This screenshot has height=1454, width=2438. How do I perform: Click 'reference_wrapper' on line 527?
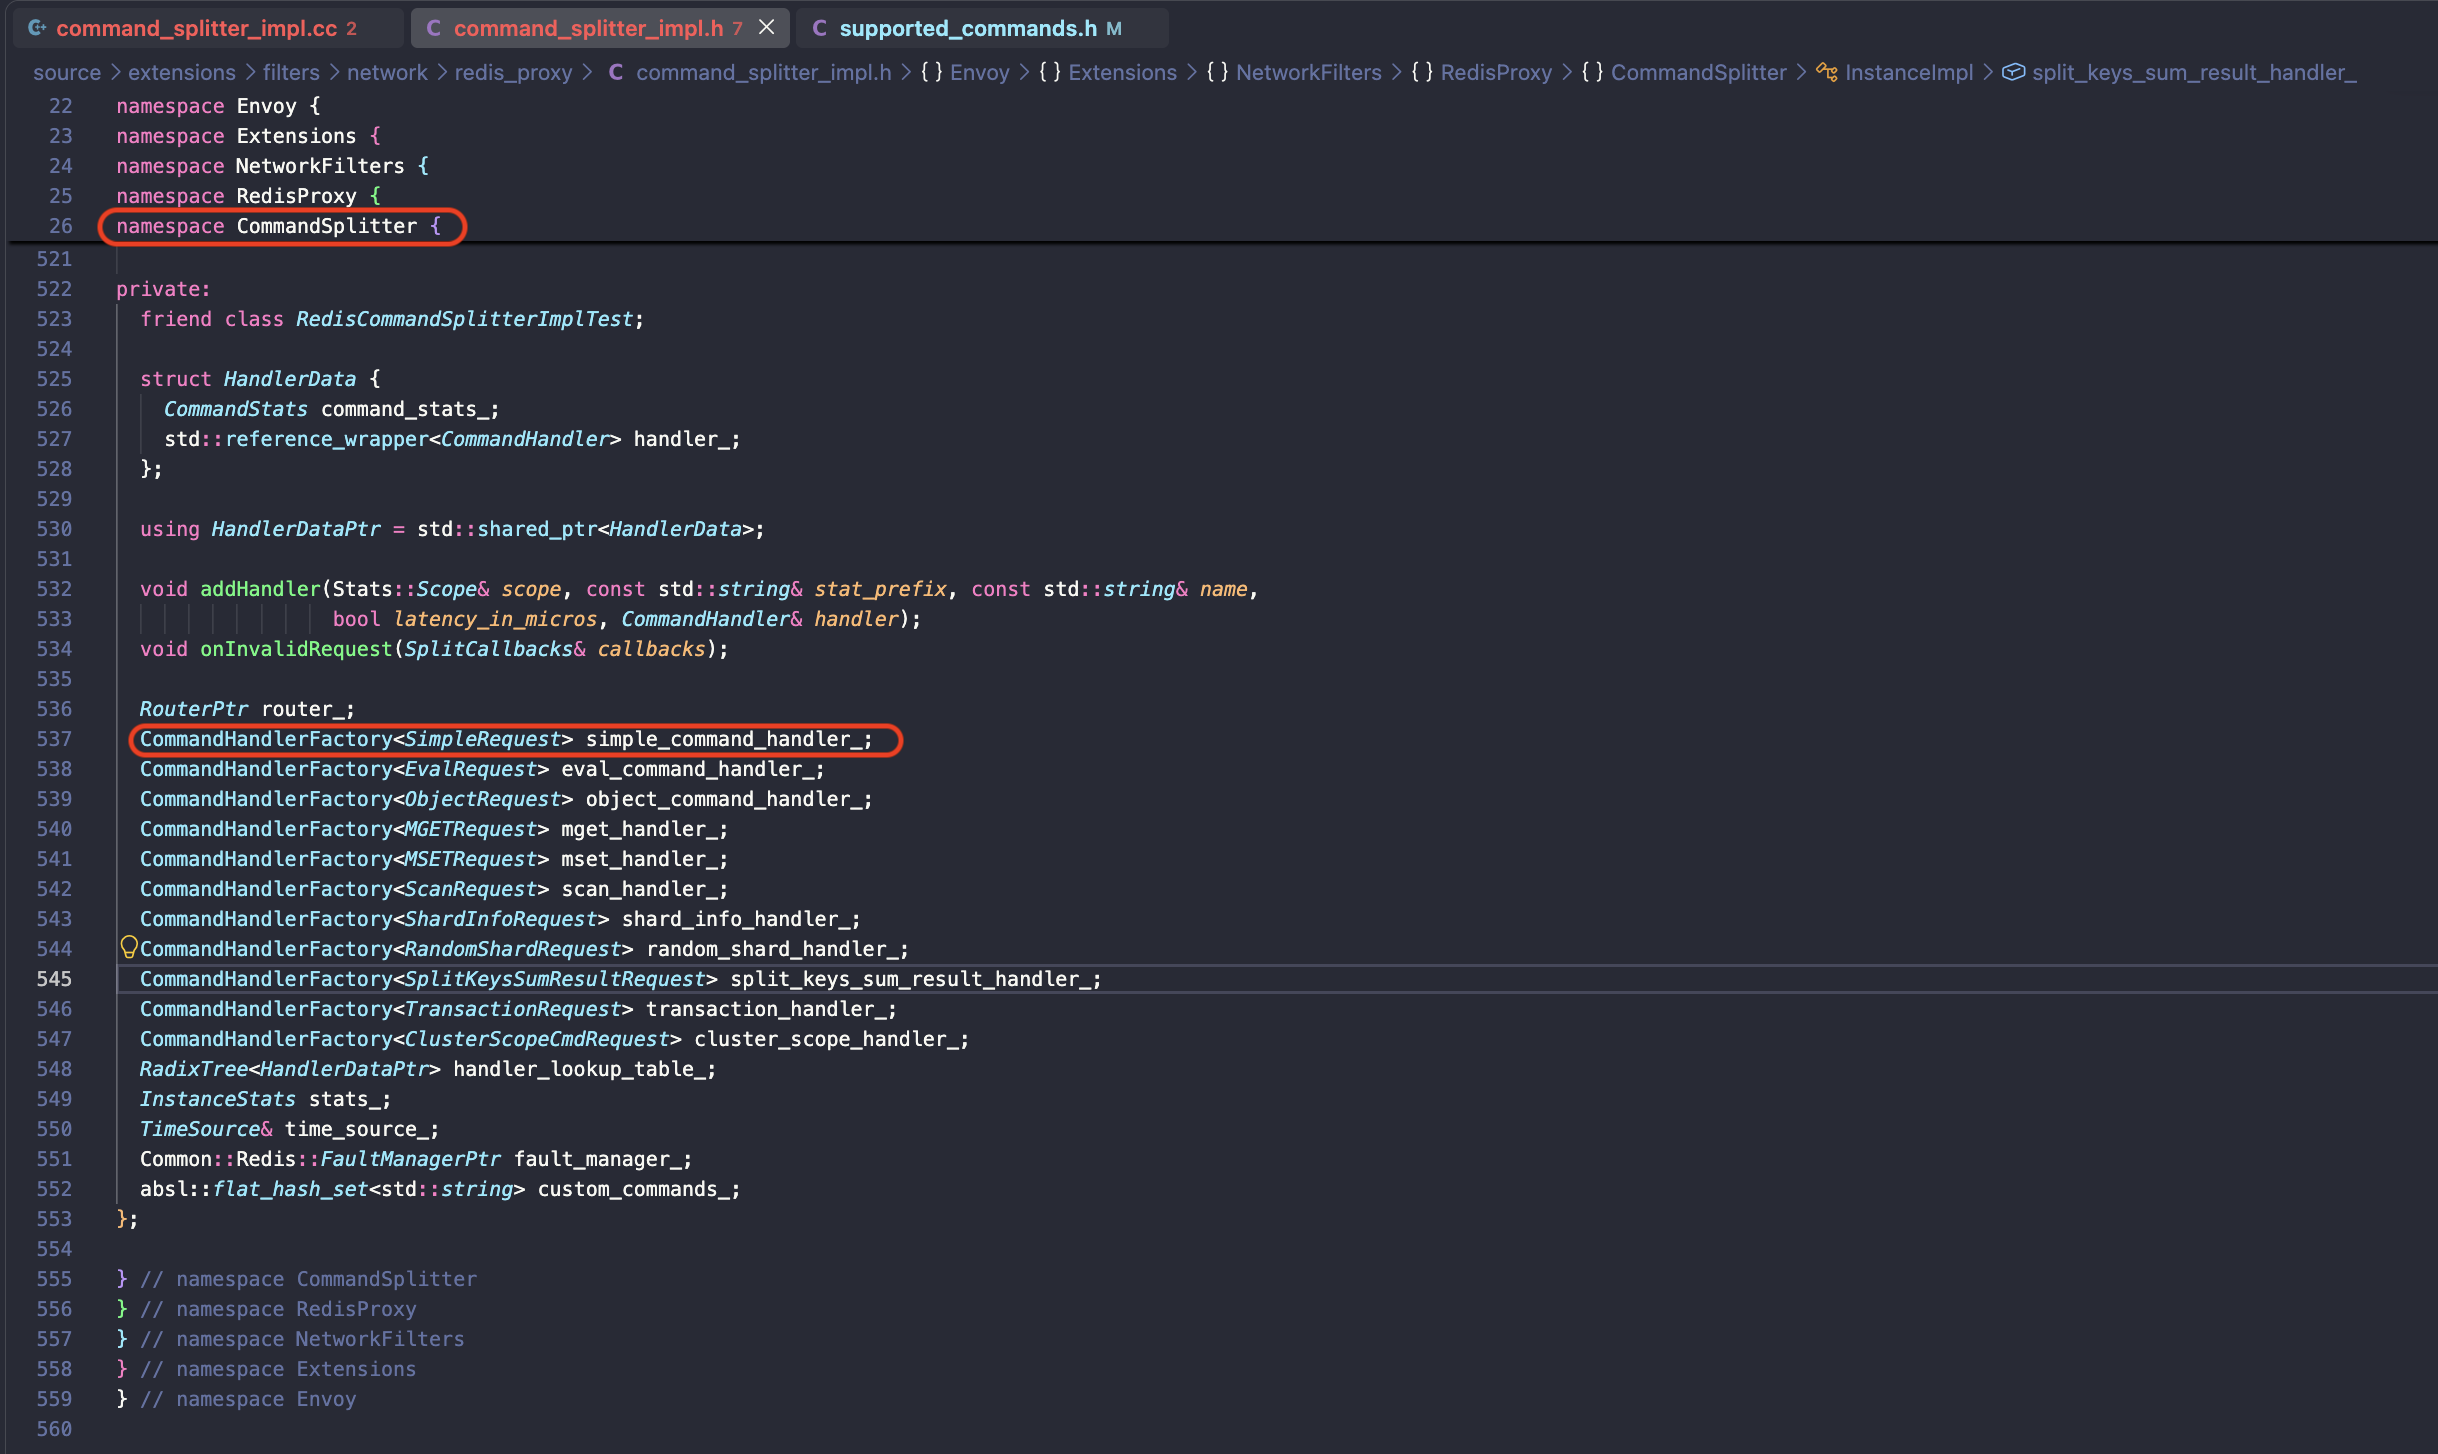327,439
